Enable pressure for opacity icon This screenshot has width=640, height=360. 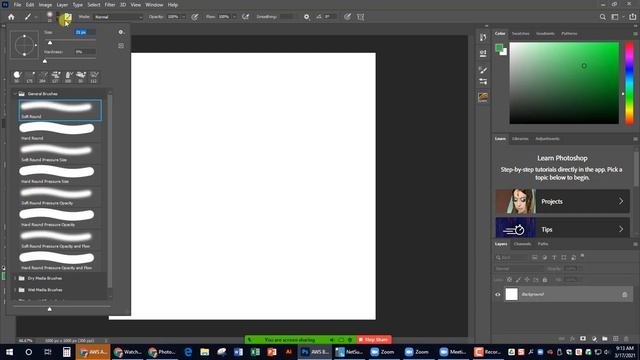pos(195,17)
